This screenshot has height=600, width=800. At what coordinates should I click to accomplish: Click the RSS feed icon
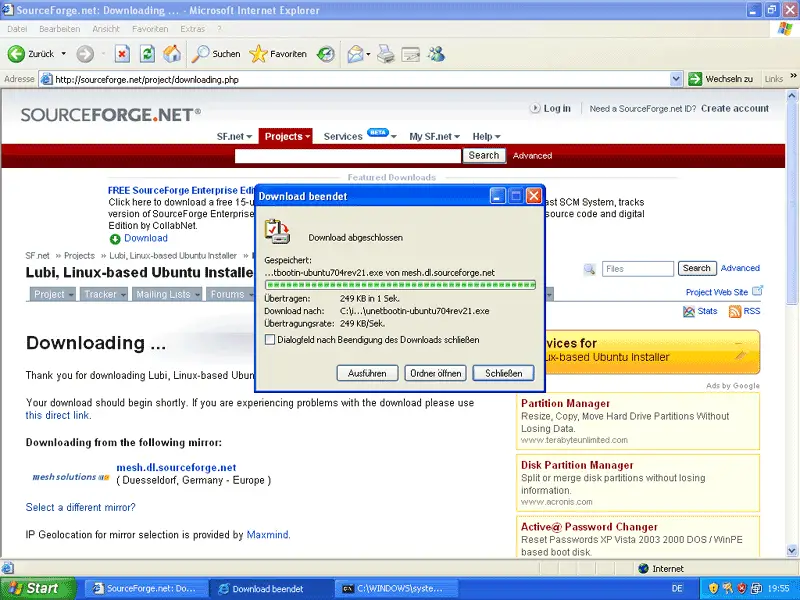pos(744,312)
